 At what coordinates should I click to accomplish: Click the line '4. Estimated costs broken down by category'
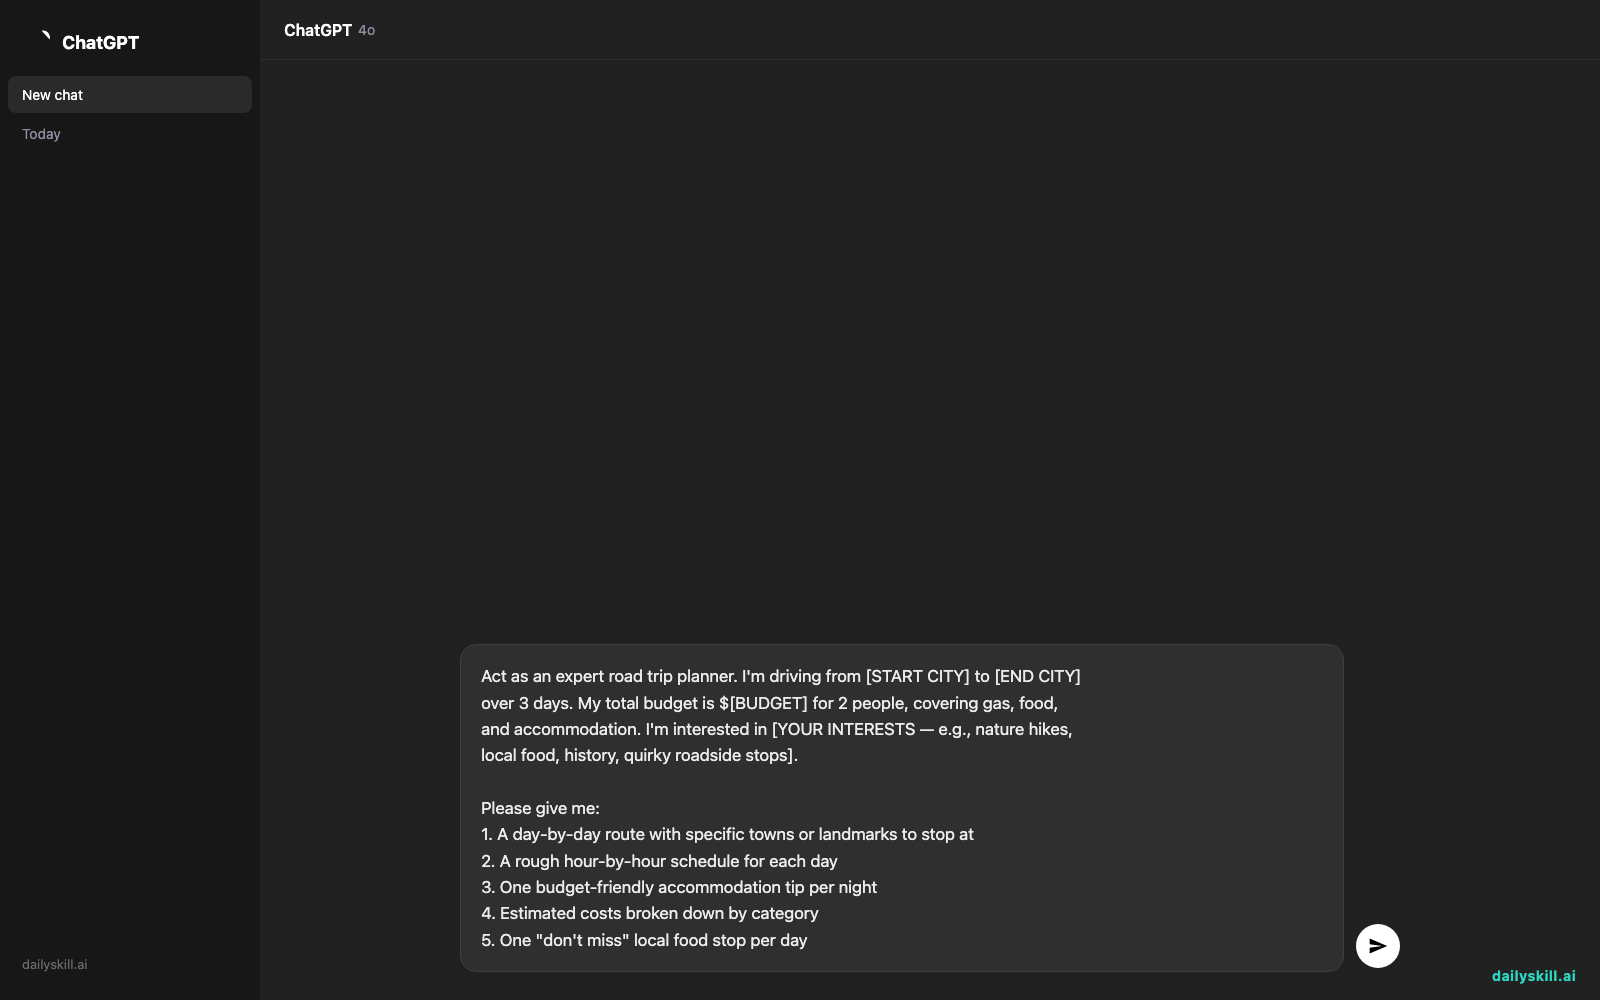pos(650,913)
